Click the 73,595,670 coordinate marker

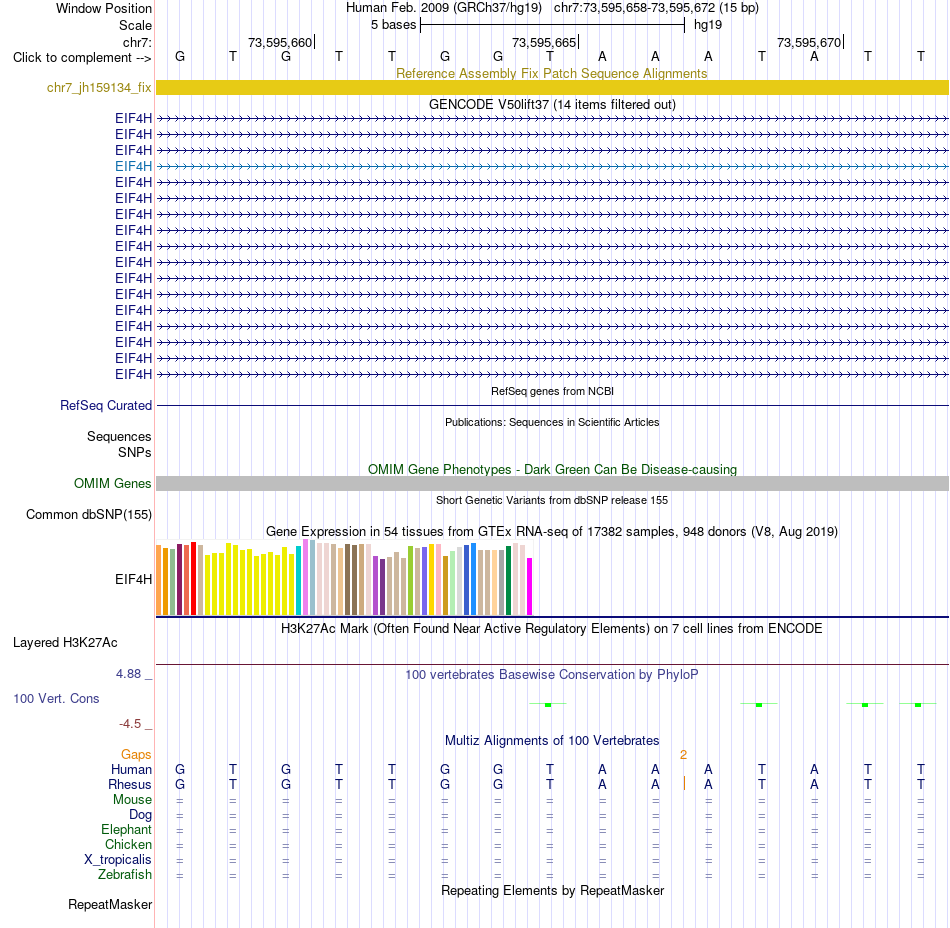809,42
